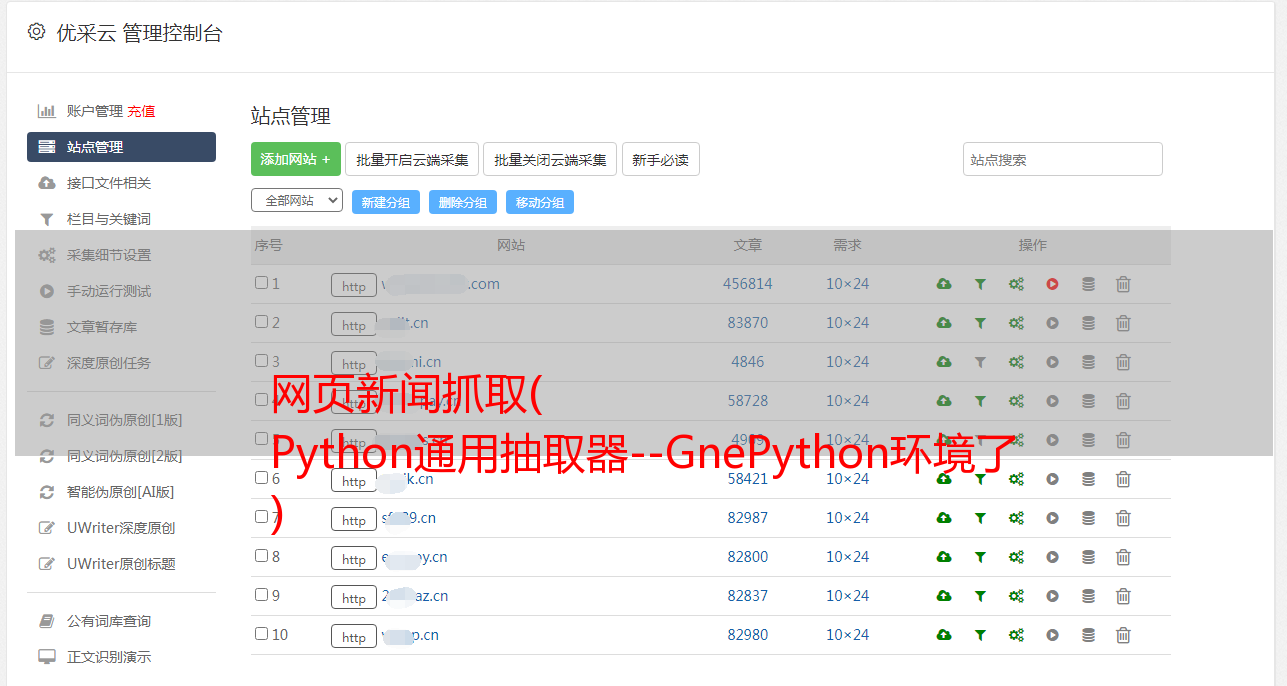Click 新手必读 button

pos(660,159)
